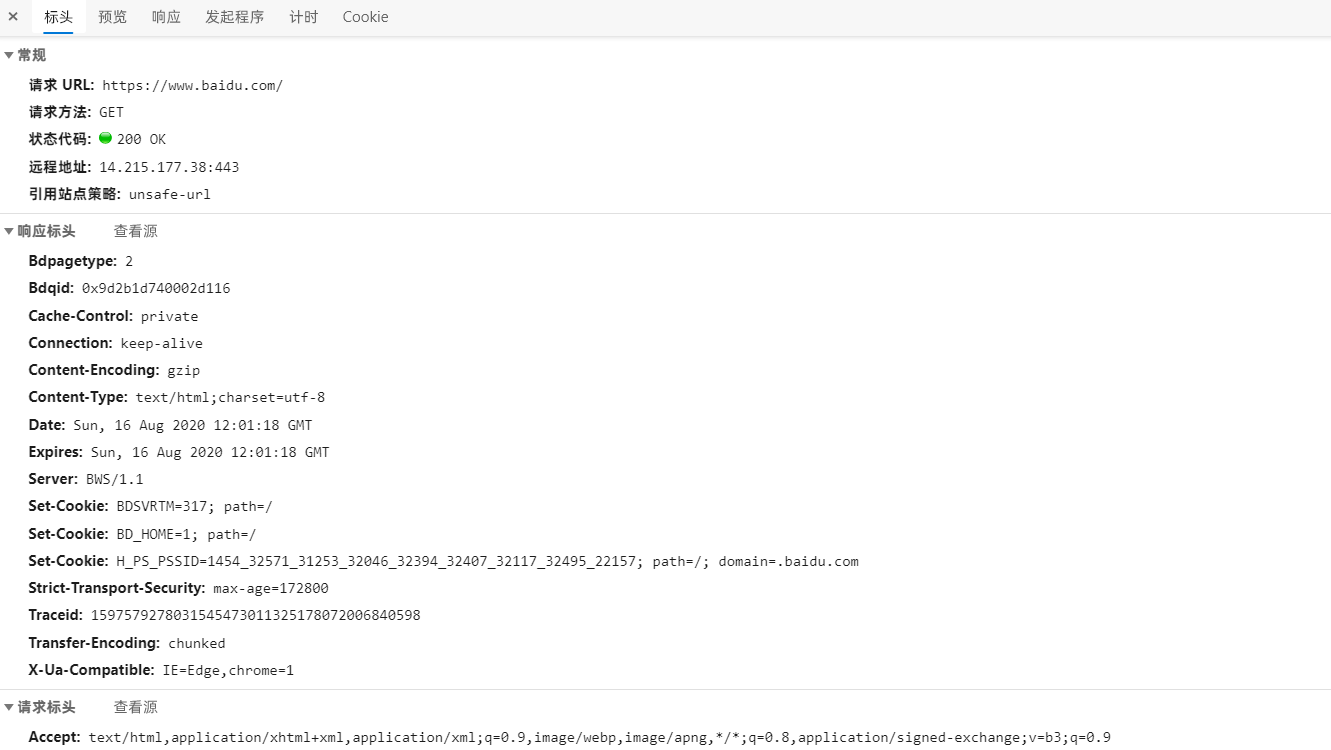
Task: Open the 计时 tab
Action: click(x=303, y=17)
